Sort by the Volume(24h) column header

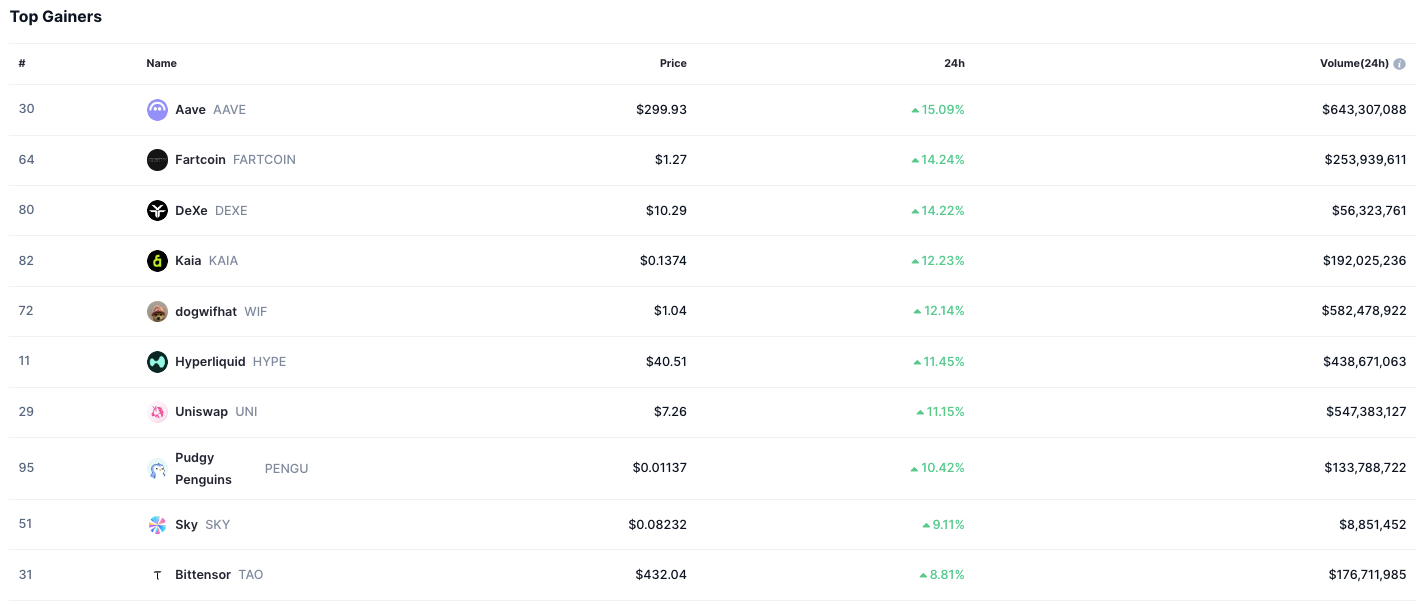coord(1353,63)
